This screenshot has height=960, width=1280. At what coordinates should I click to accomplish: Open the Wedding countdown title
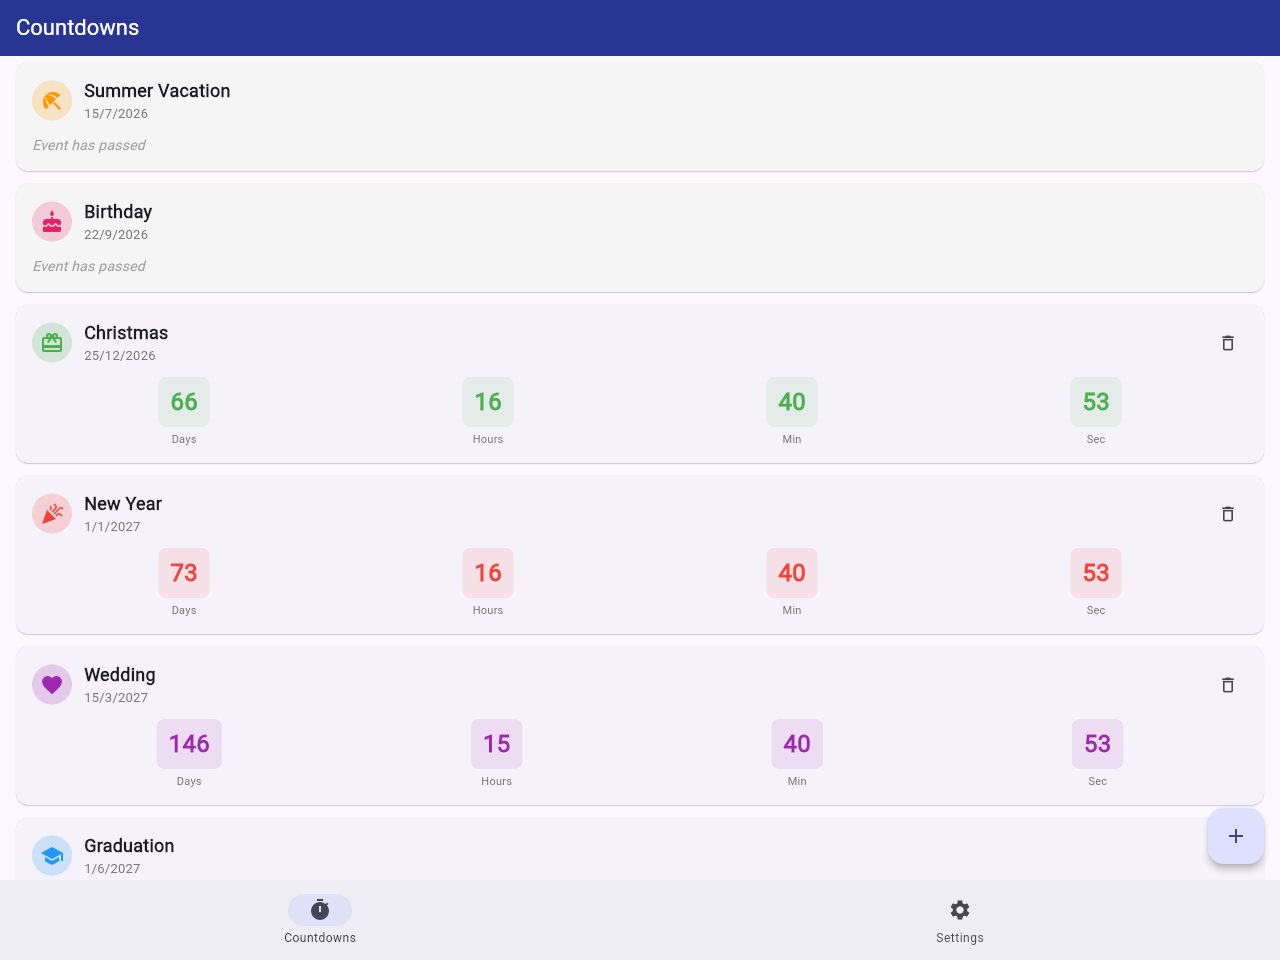[x=120, y=675]
